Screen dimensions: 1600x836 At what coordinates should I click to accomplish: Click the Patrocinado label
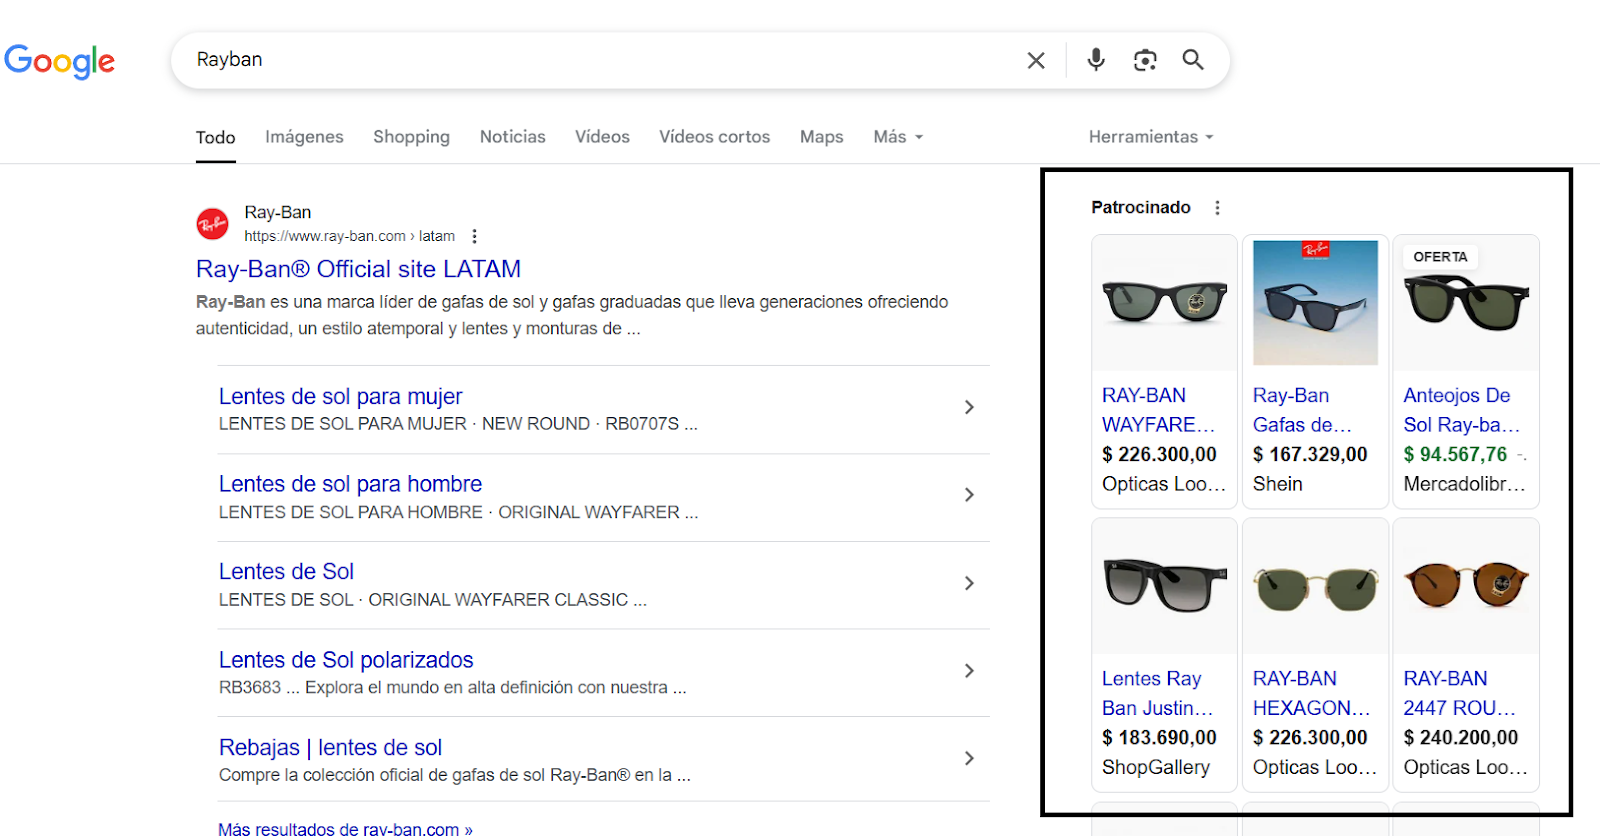[x=1141, y=208]
